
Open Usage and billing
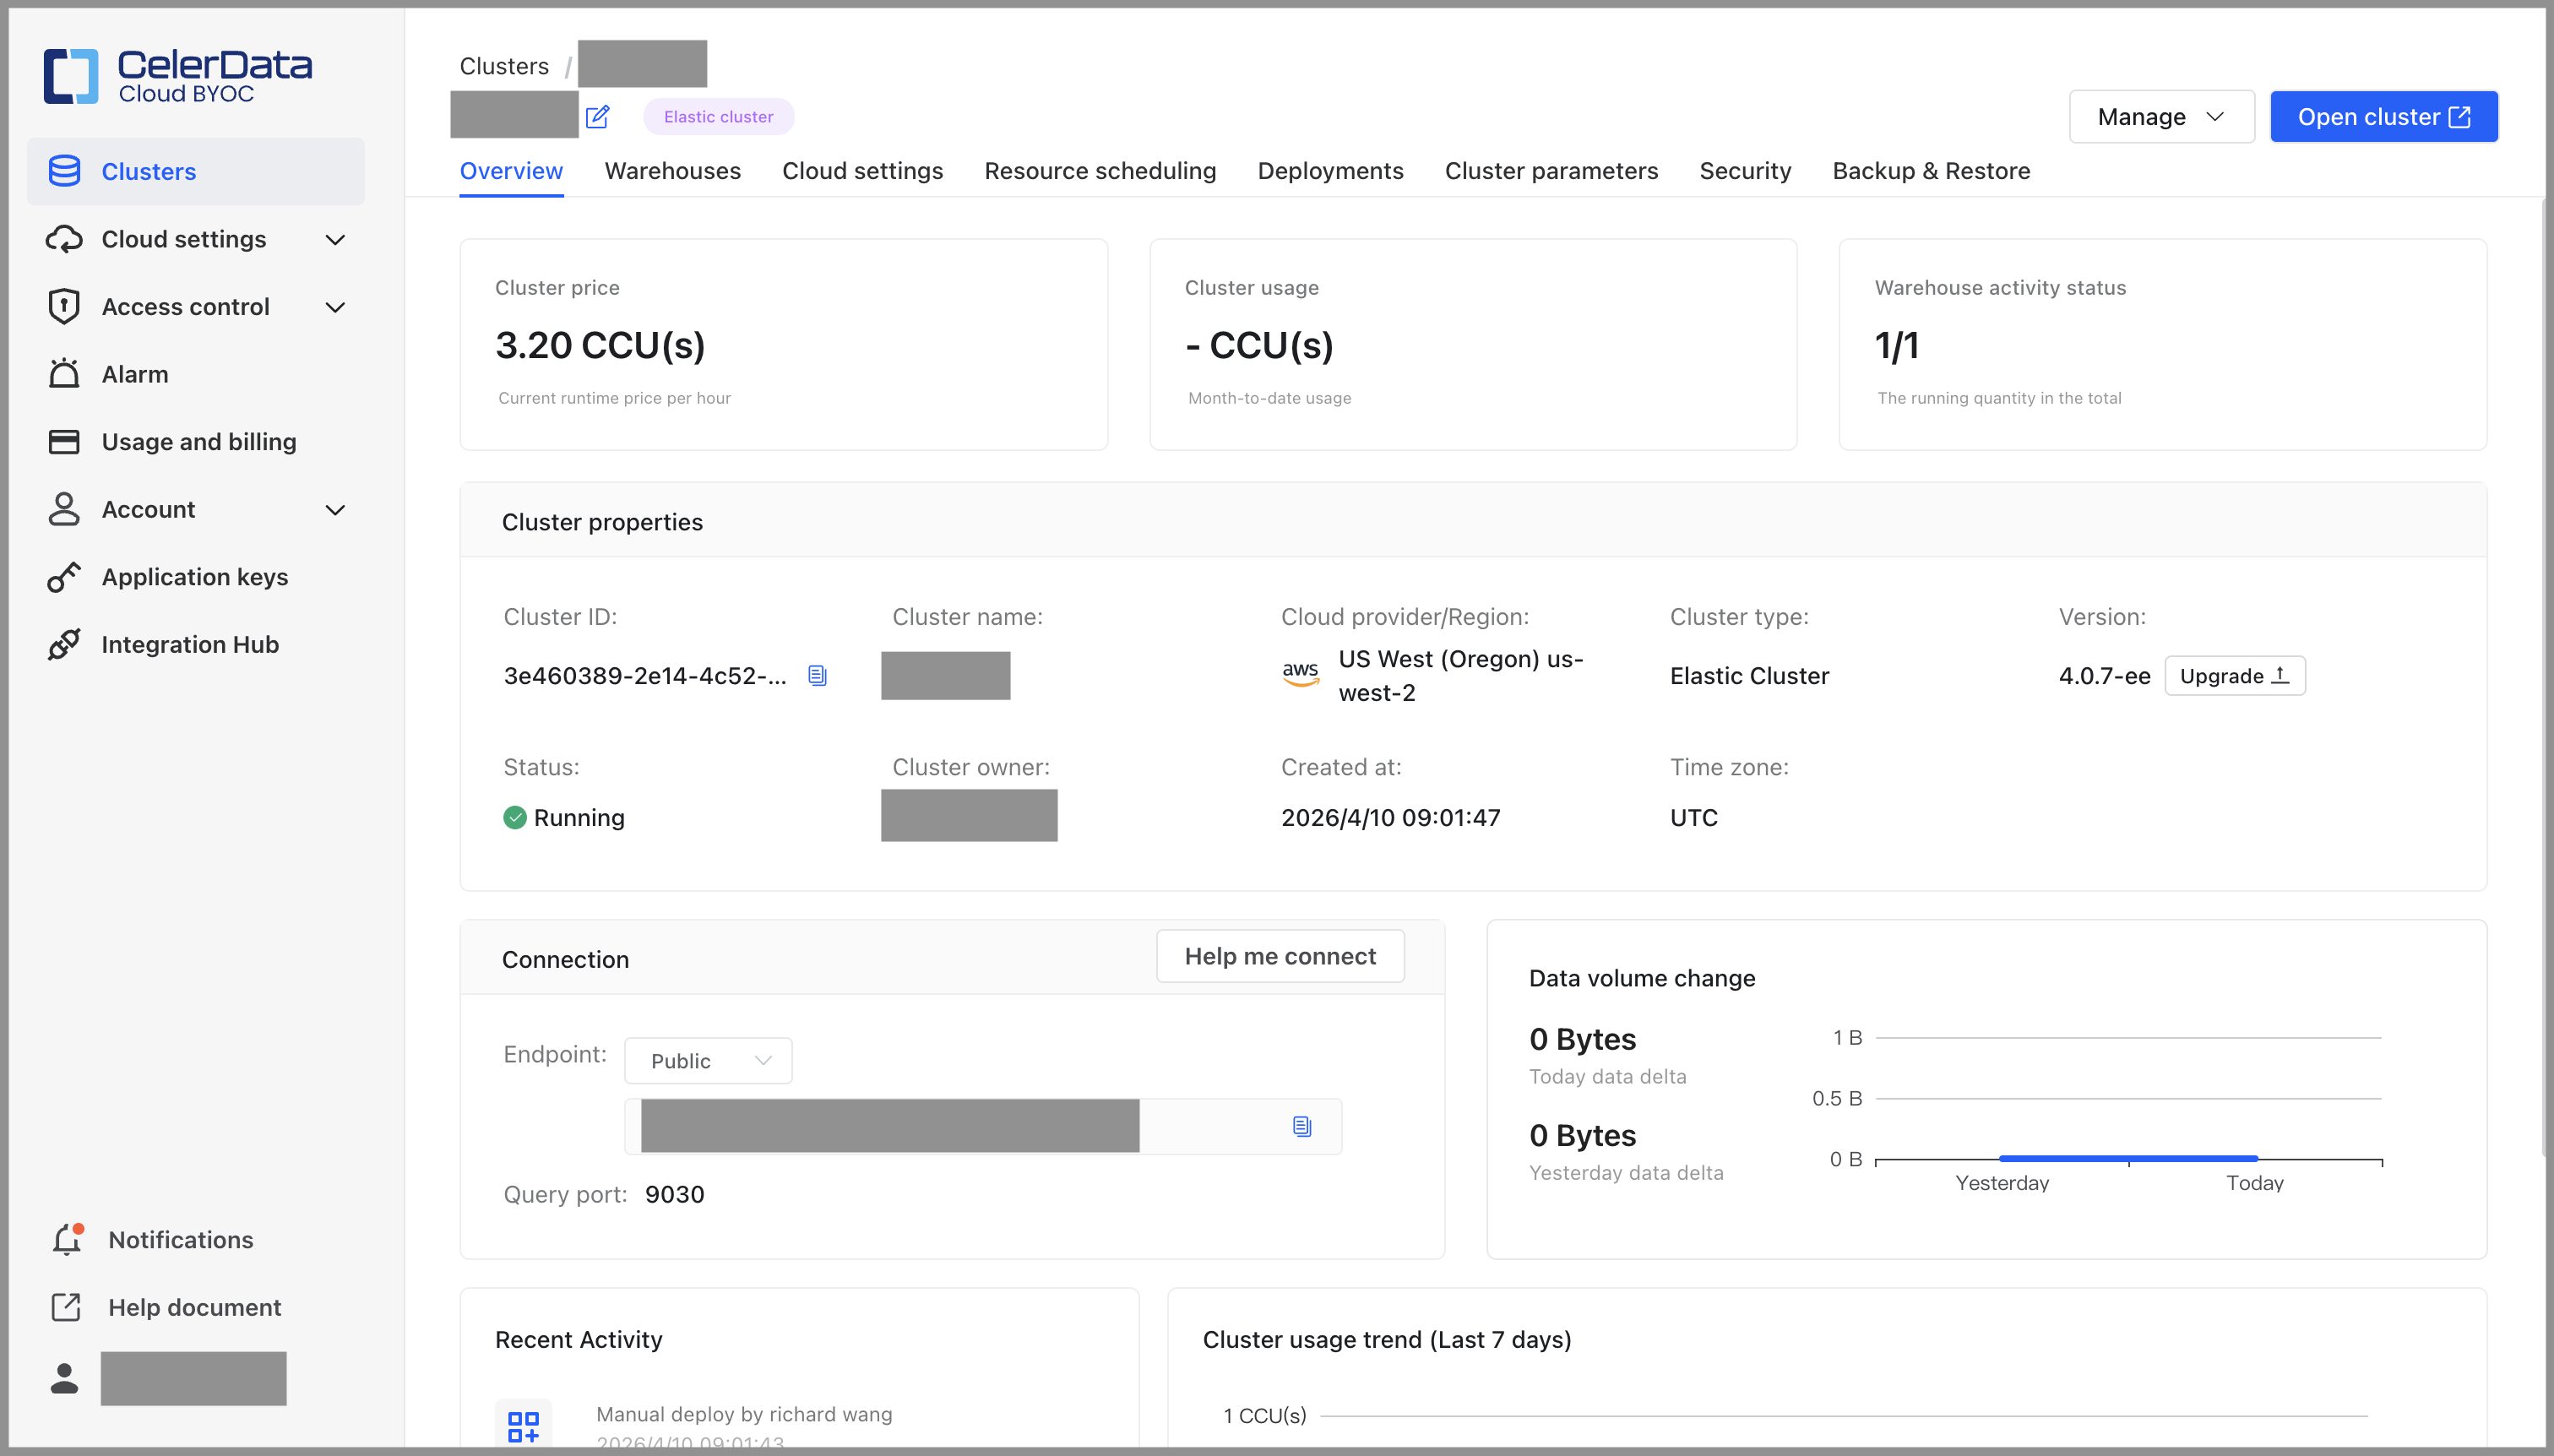[x=198, y=440]
